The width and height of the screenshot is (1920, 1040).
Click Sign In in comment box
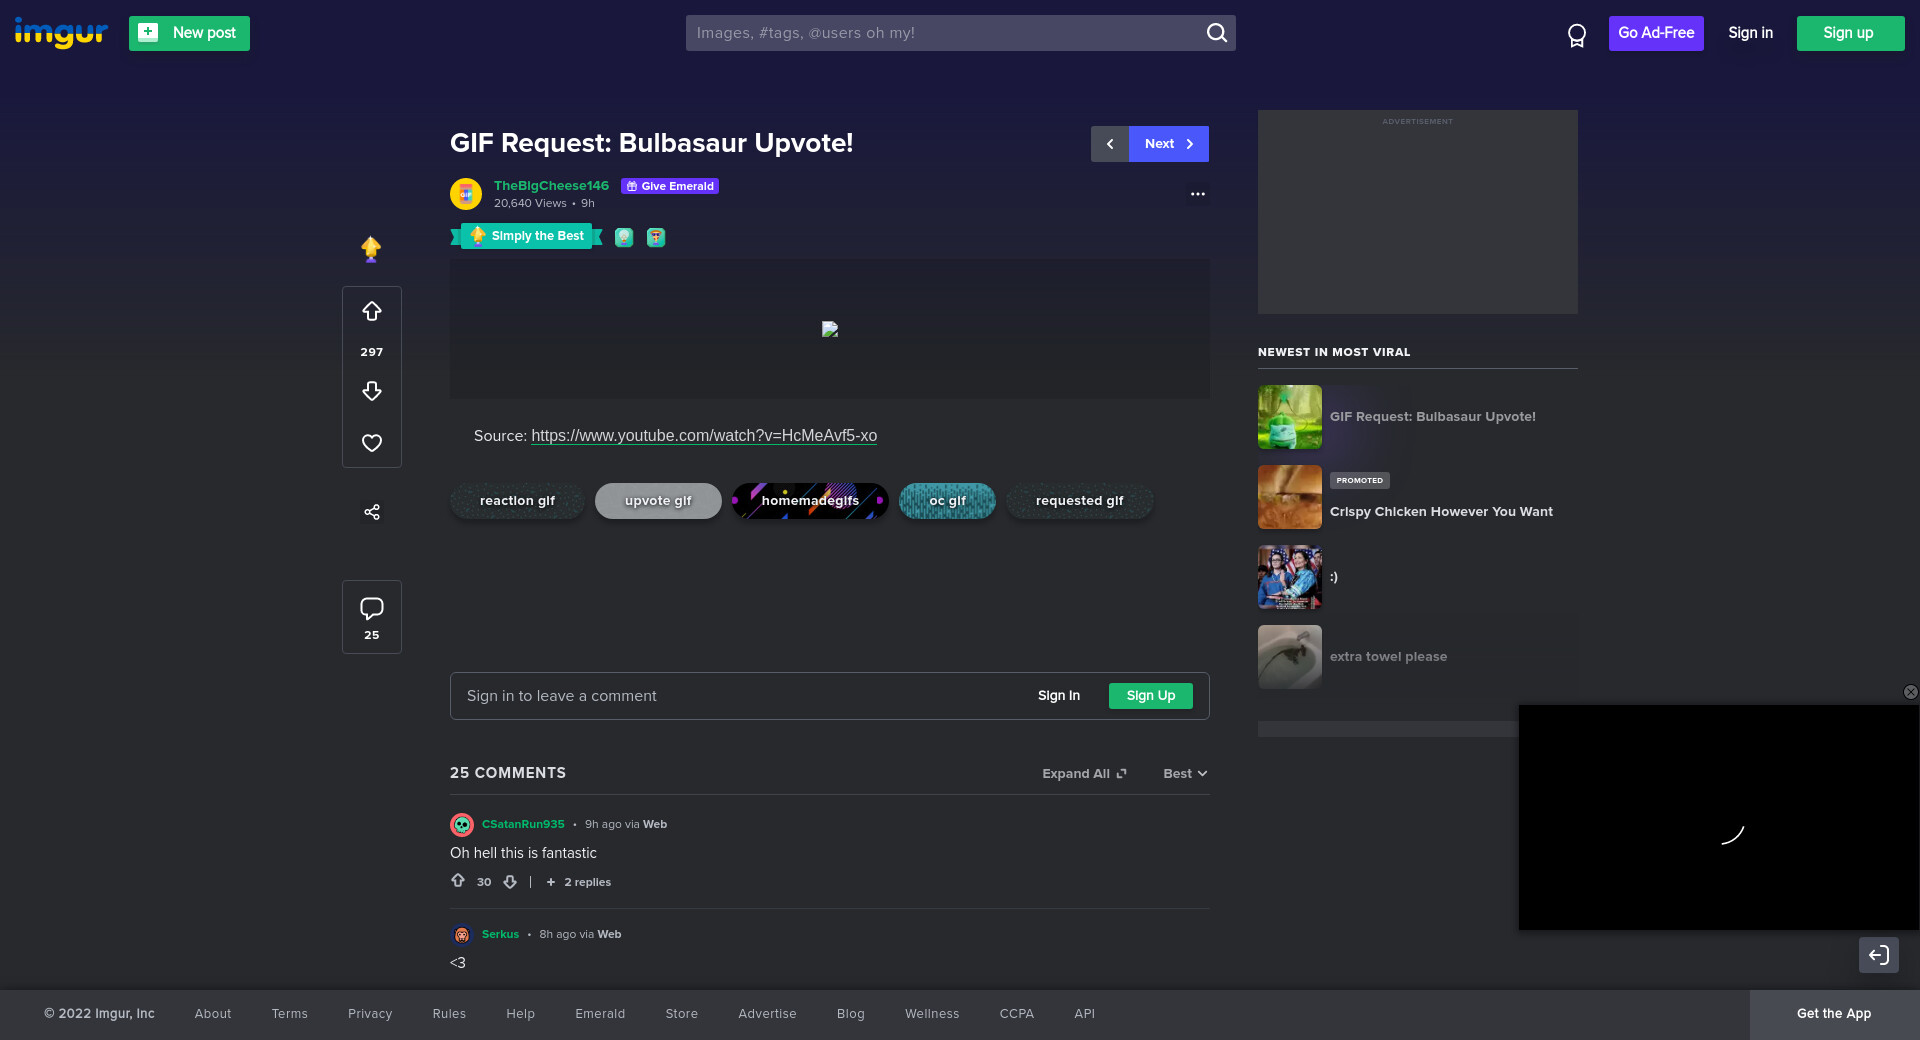(x=1059, y=696)
